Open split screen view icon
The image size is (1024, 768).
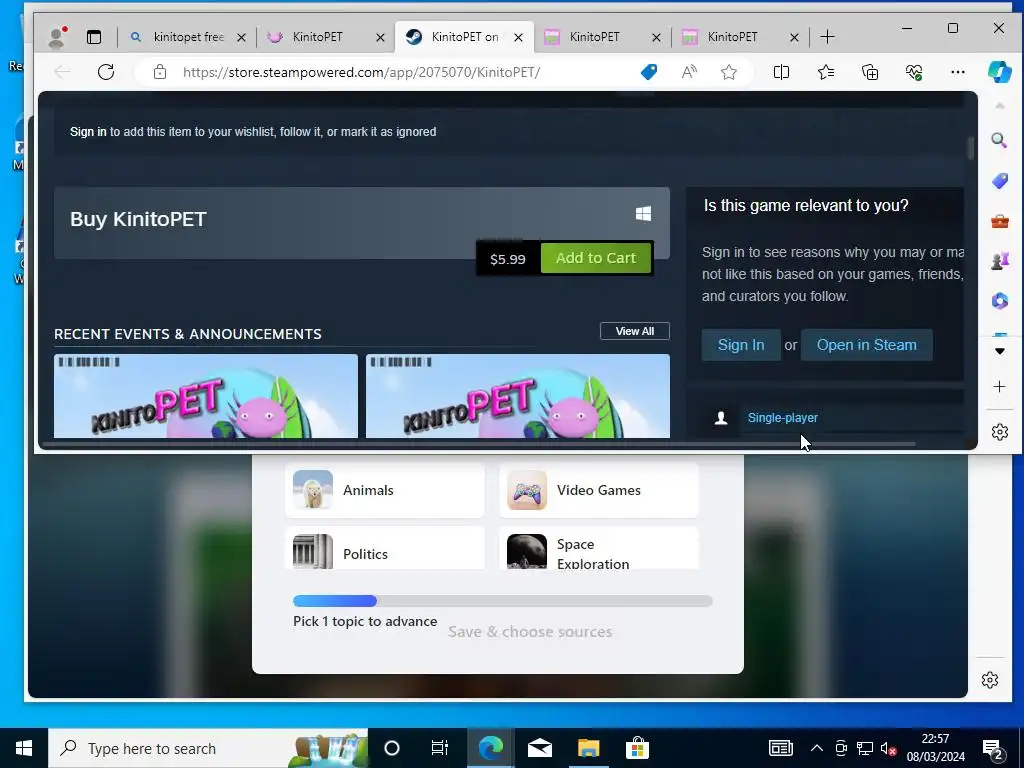coord(781,72)
